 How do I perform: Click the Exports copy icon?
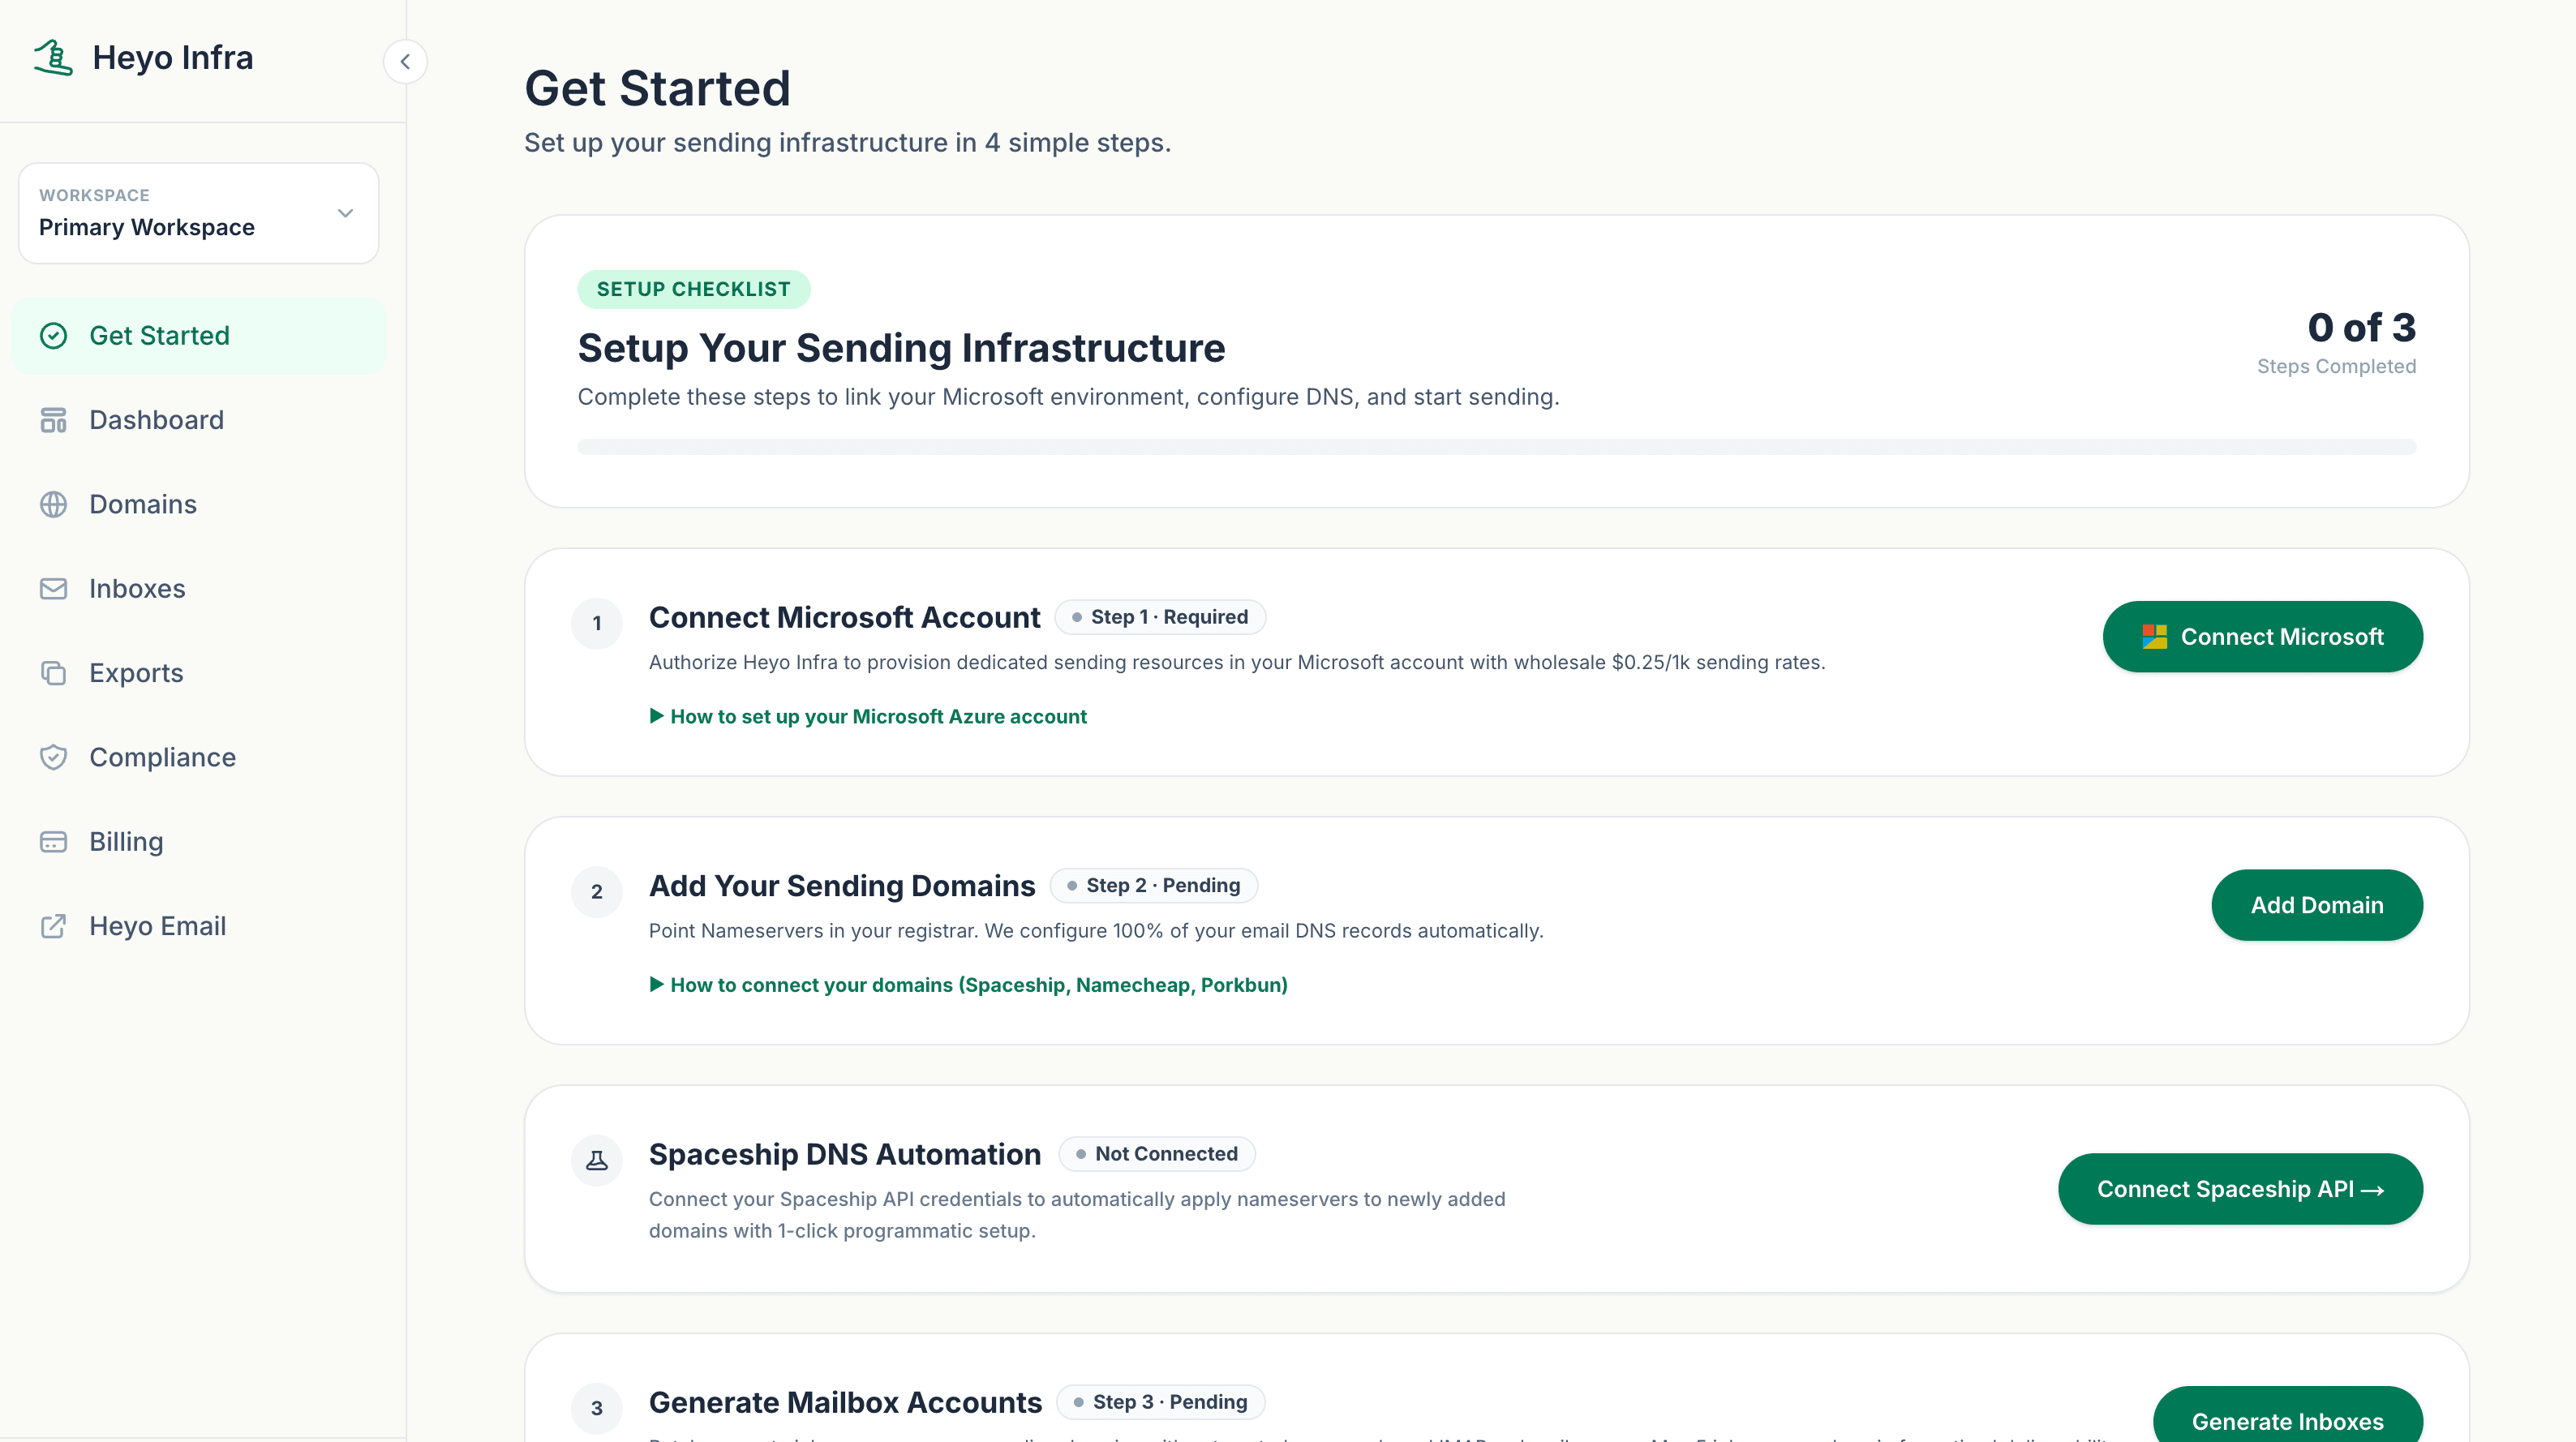tap(53, 673)
